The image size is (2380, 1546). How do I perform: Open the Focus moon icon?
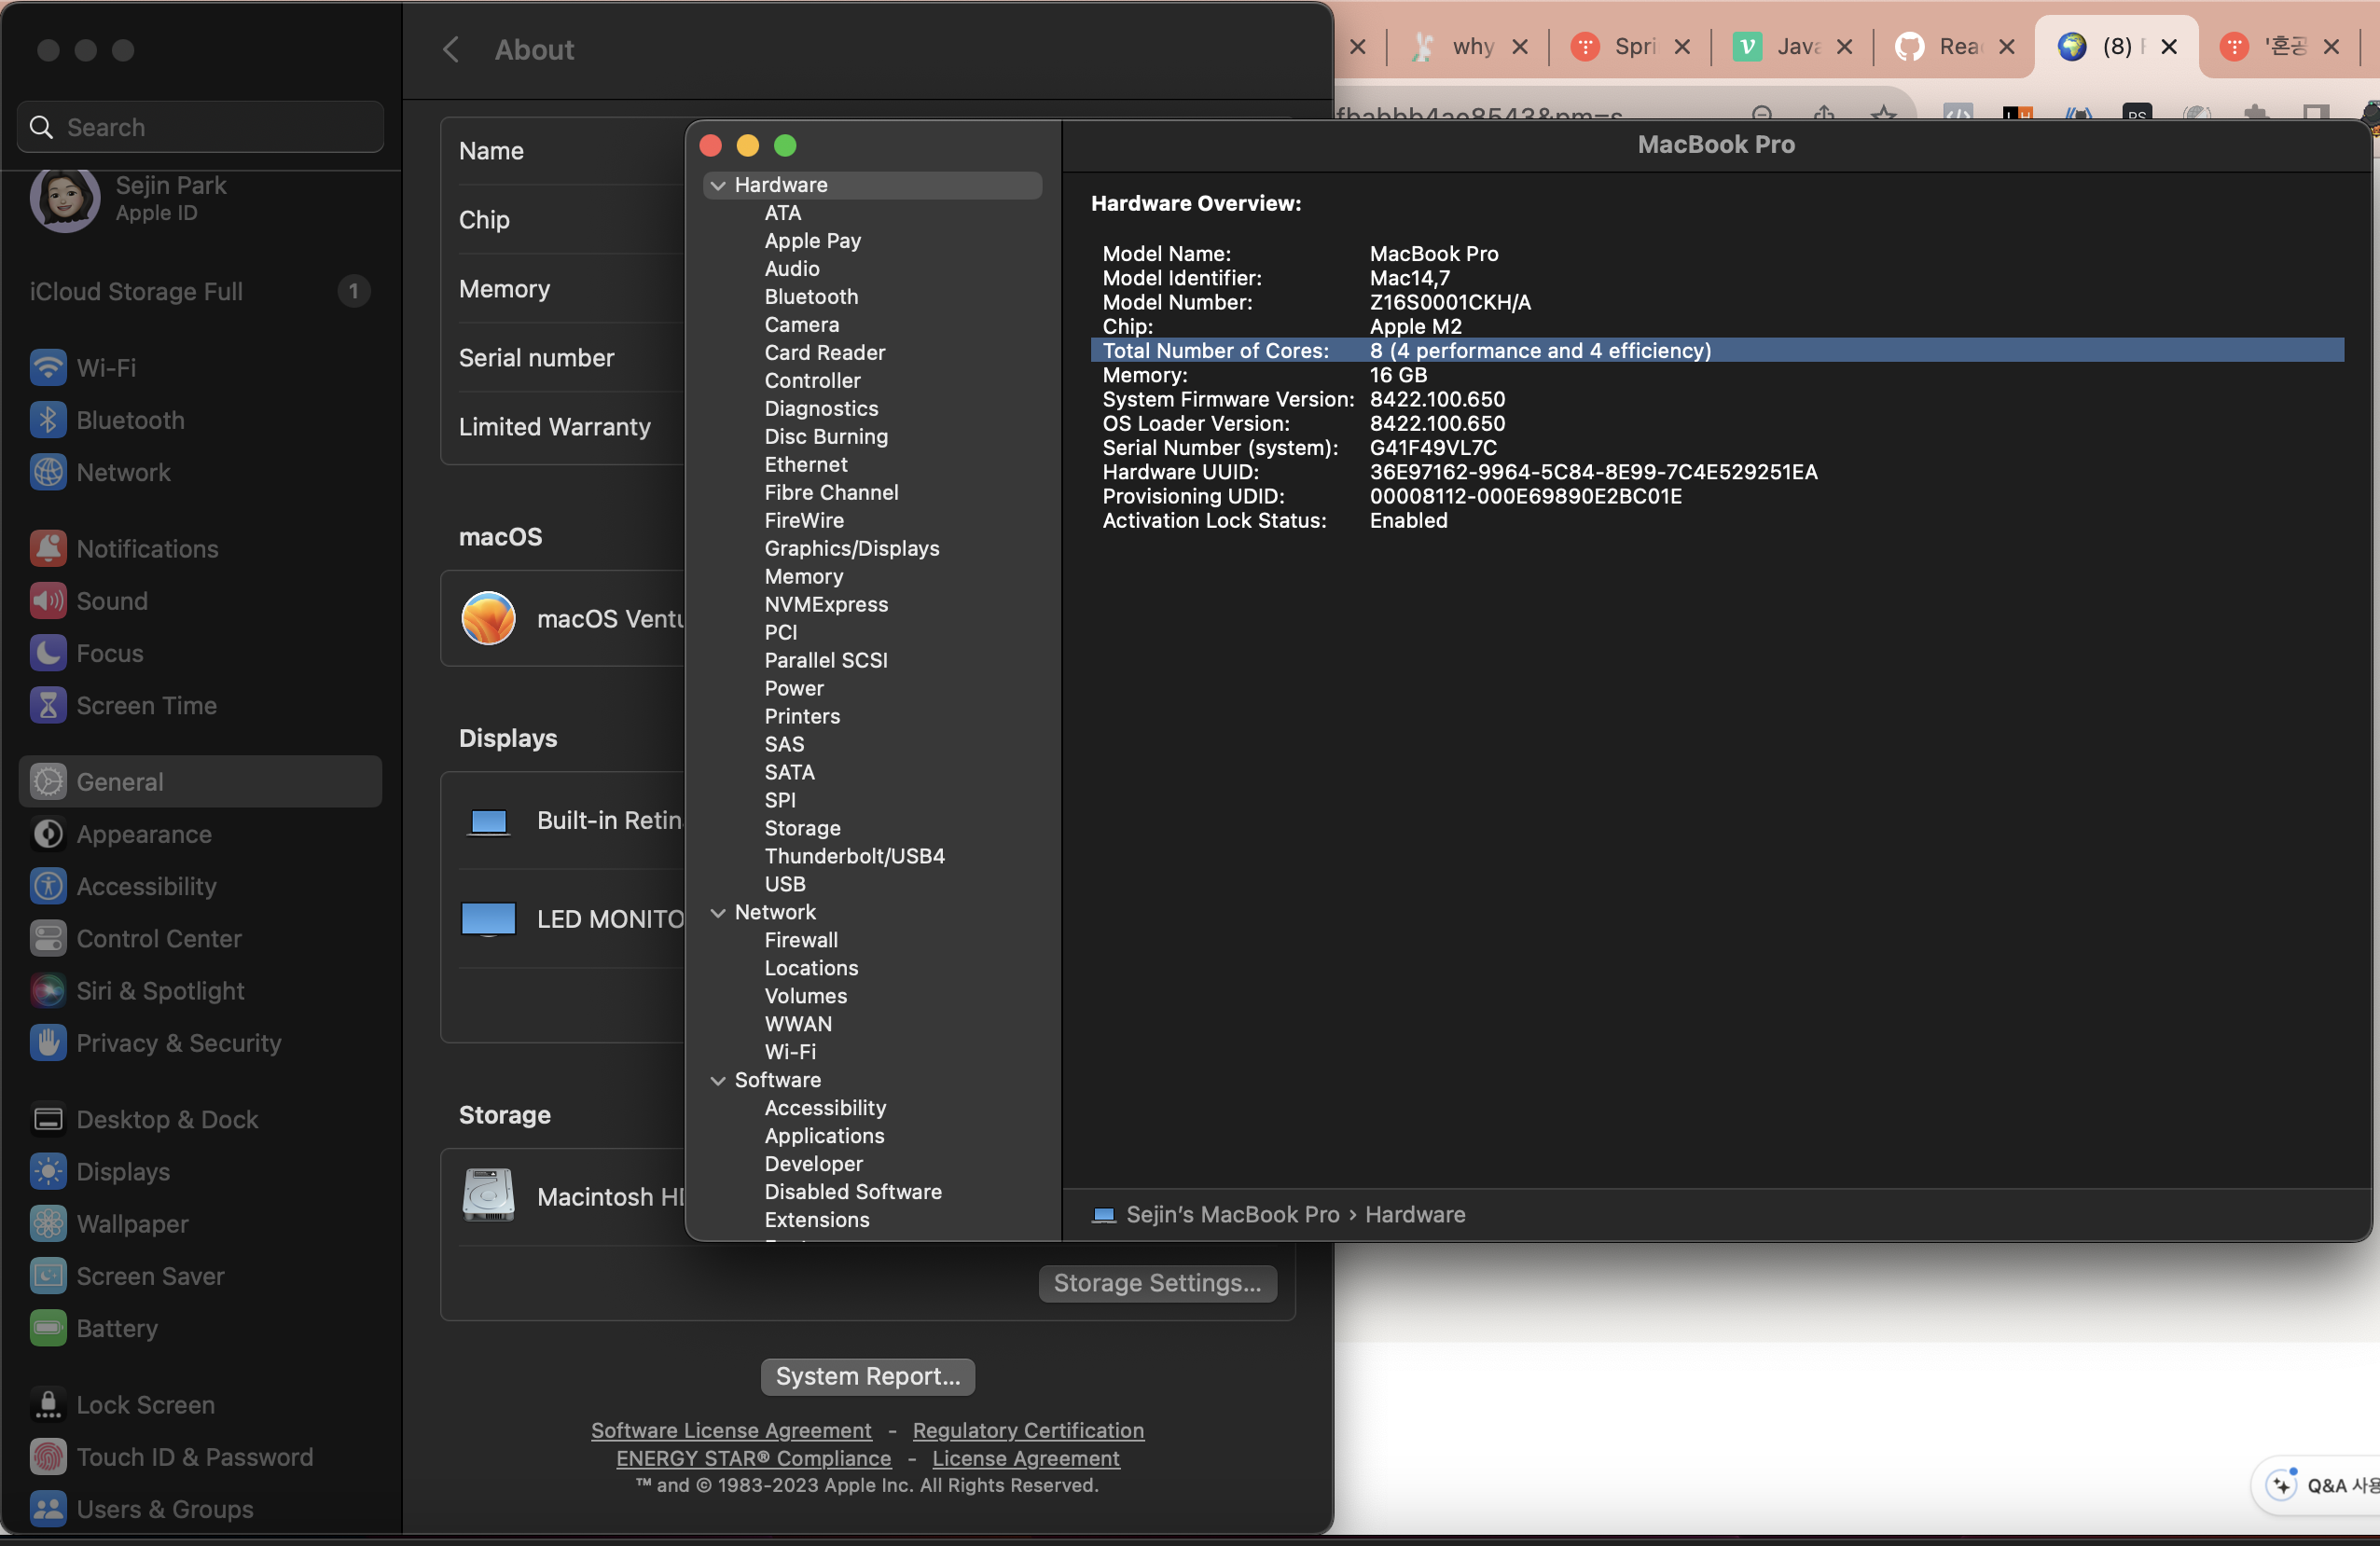pos(48,653)
